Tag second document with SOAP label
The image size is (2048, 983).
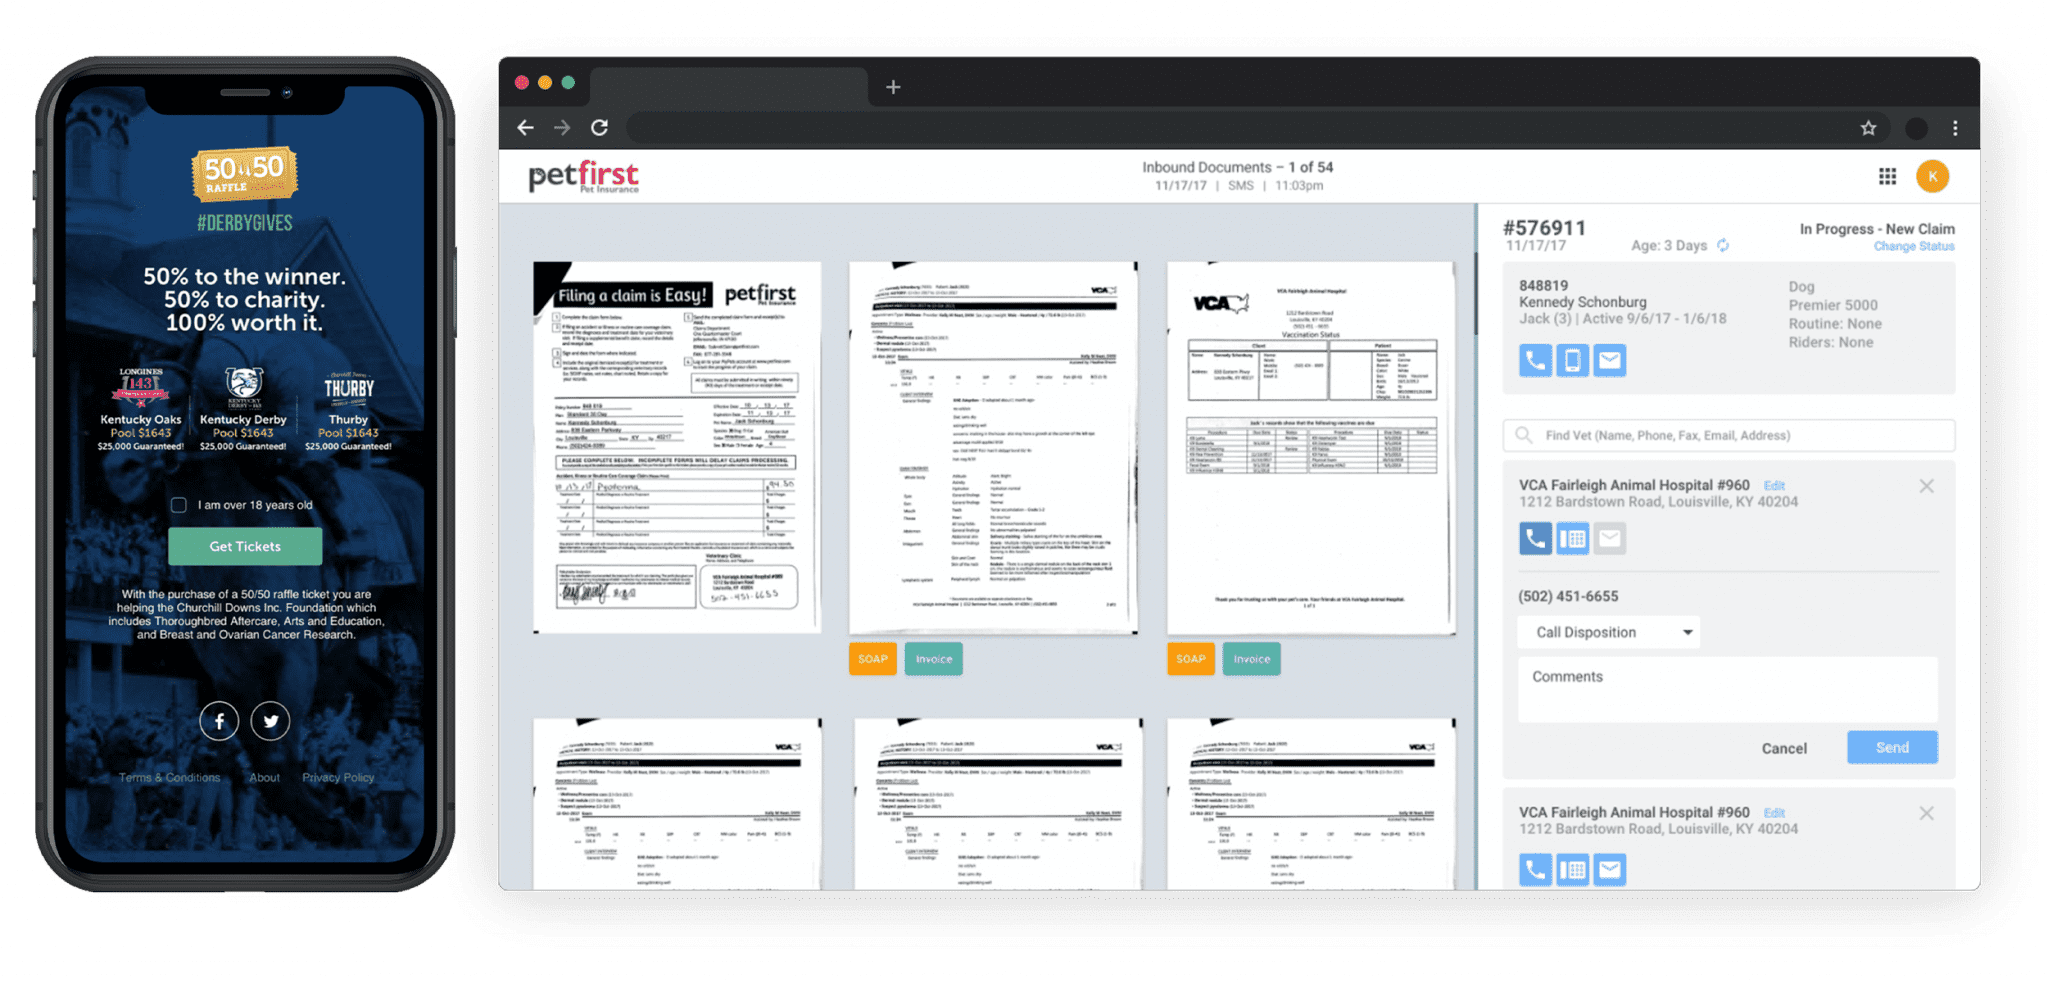[x=873, y=659]
